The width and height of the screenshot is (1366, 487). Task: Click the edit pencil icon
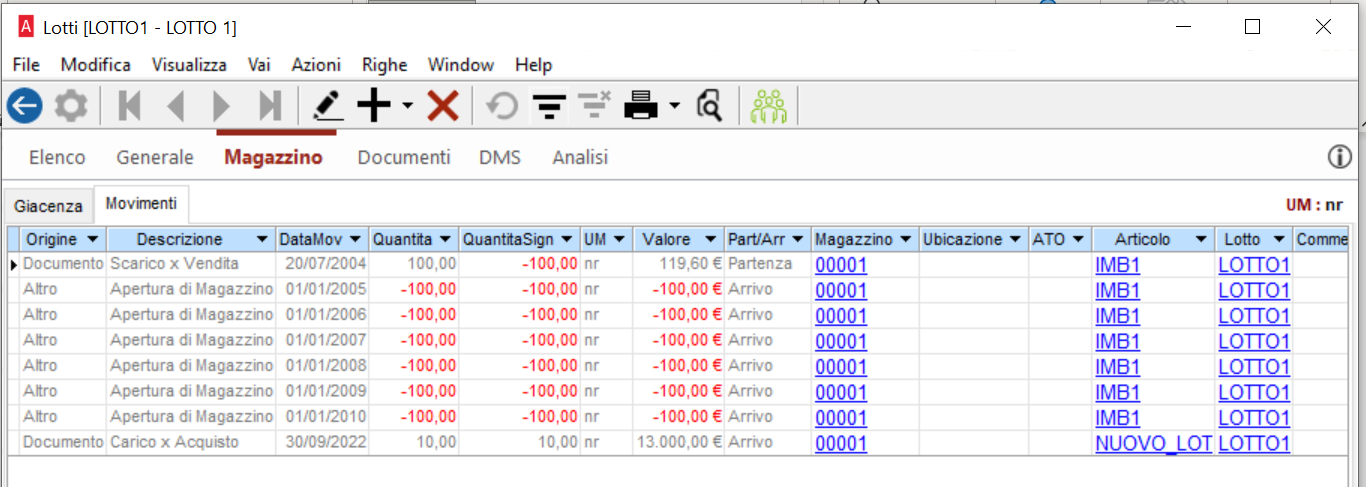(327, 105)
